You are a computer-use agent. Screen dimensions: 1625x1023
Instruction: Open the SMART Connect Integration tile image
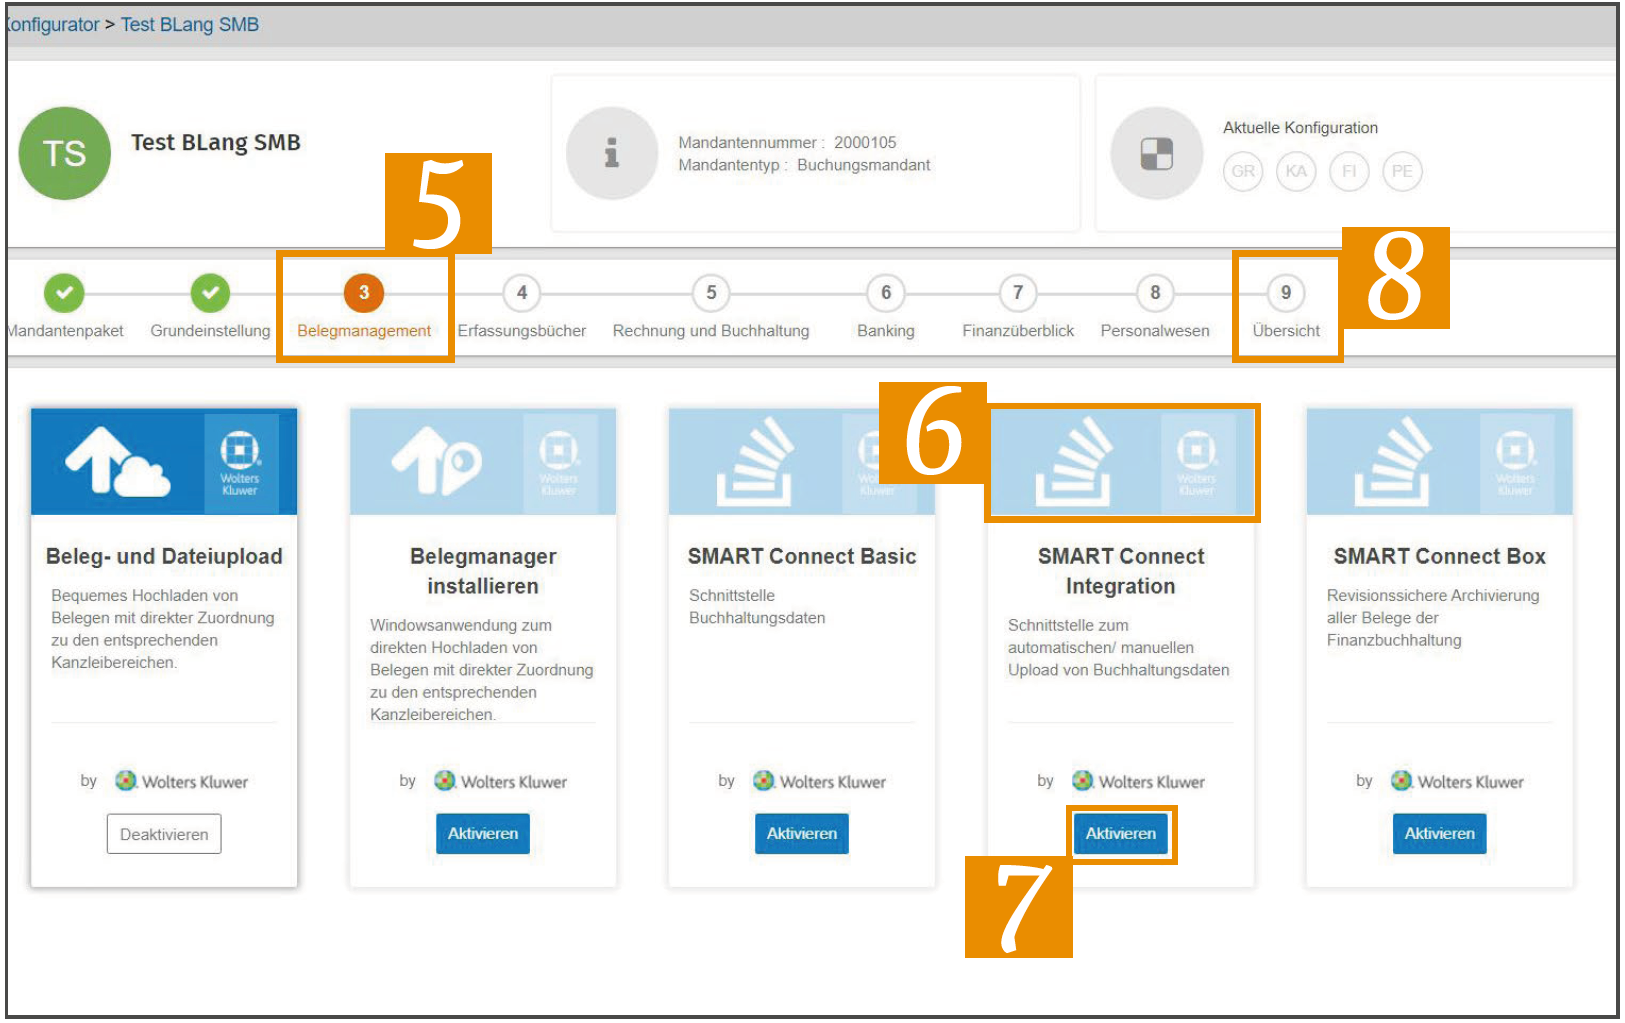tap(1121, 461)
